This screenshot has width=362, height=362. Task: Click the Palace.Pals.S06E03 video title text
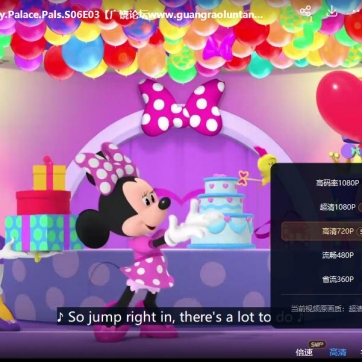click(x=132, y=15)
